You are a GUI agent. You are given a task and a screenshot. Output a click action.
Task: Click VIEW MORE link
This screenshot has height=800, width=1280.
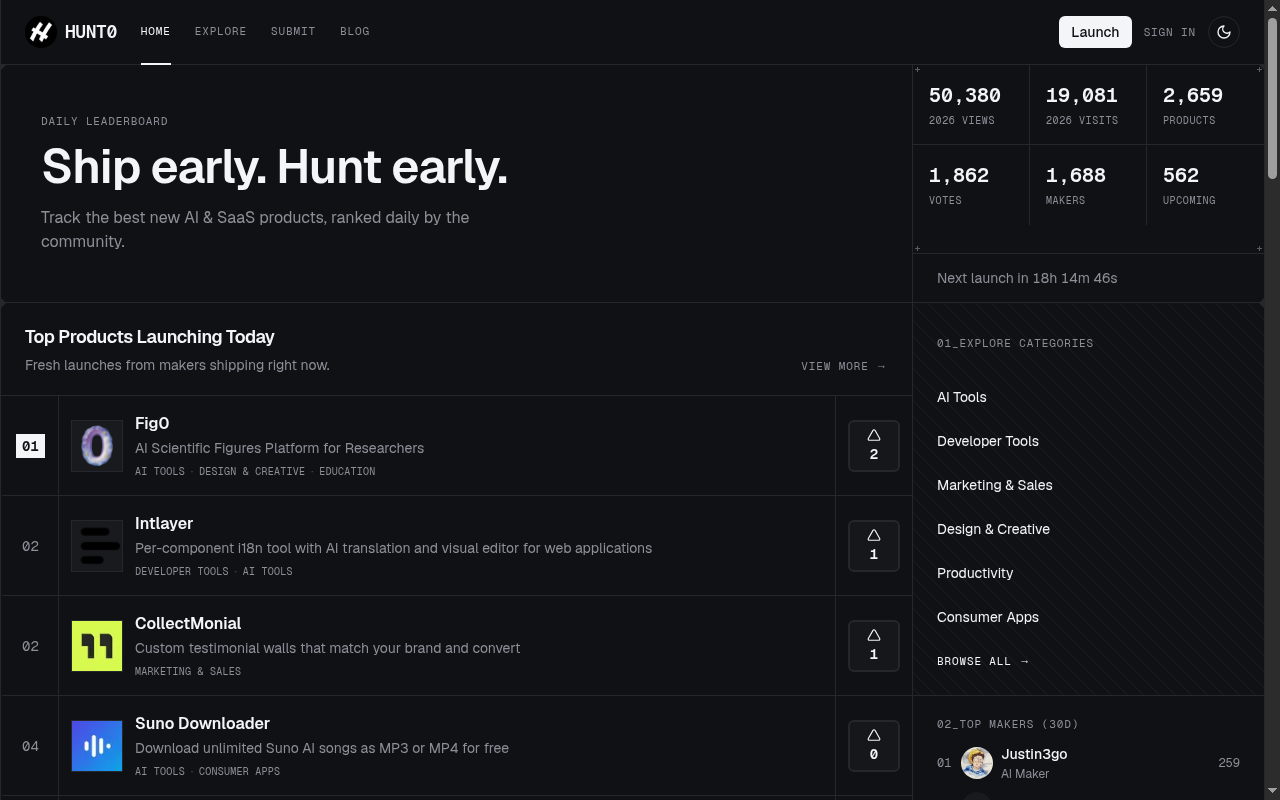click(844, 366)
